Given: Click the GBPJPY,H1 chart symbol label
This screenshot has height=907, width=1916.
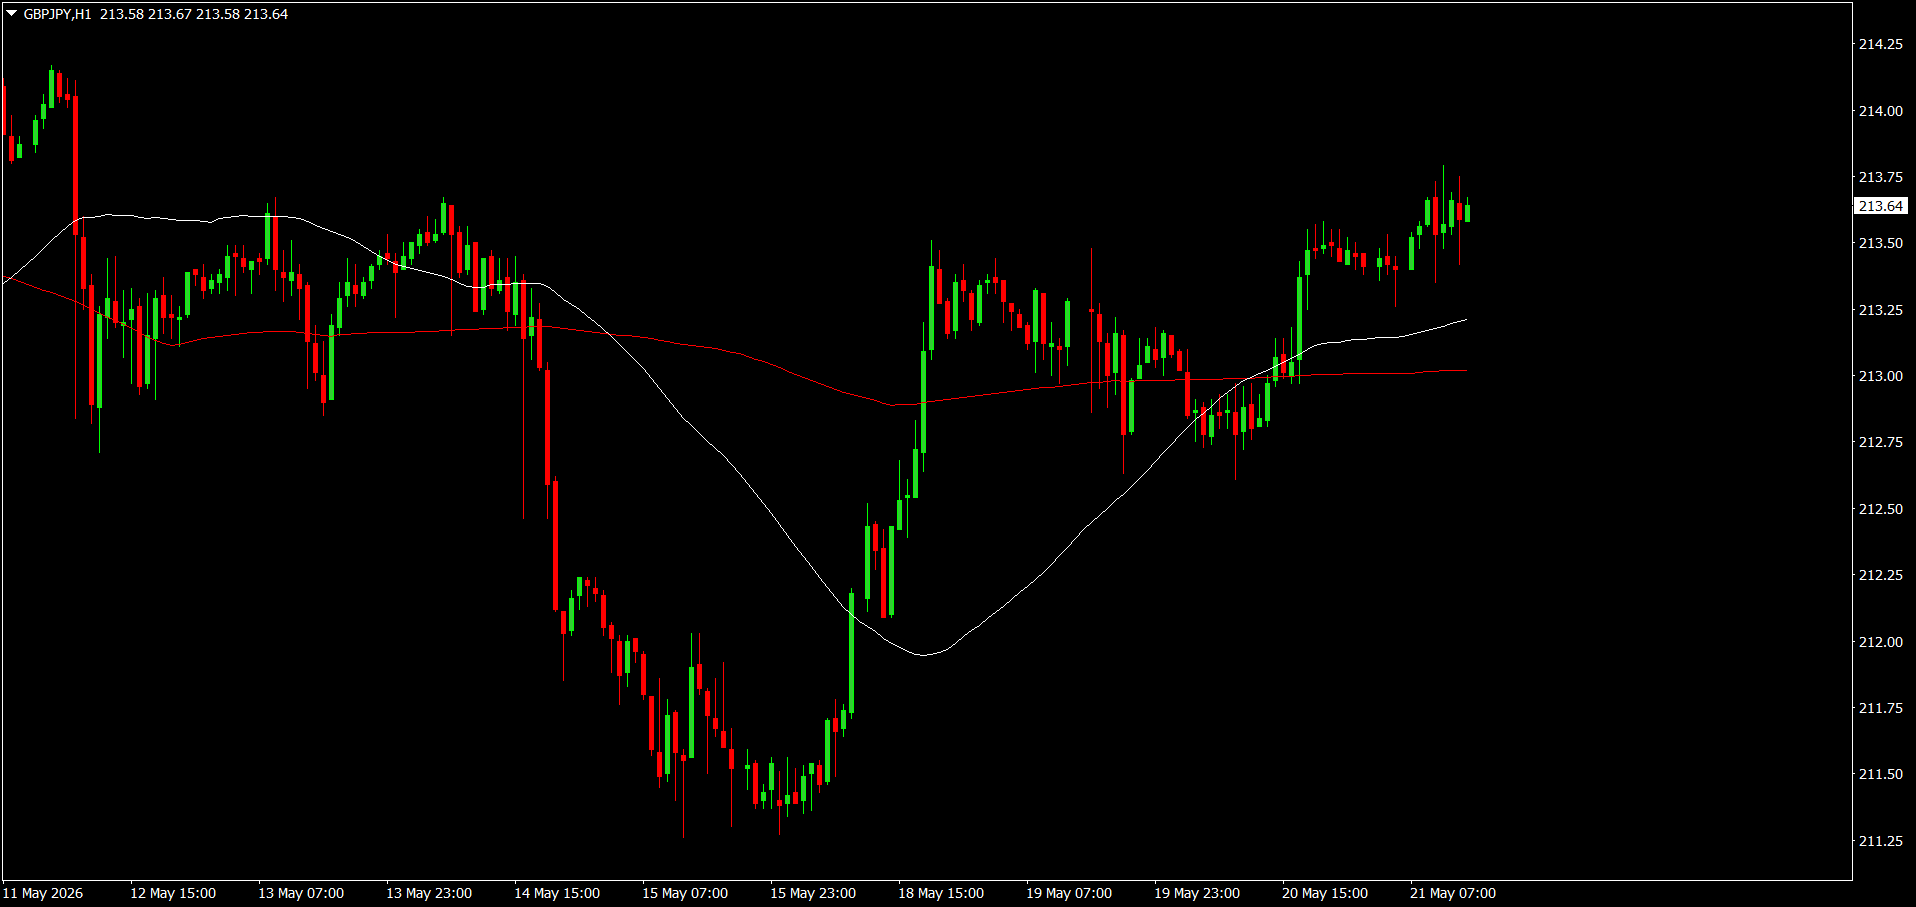Looking at the screenshot, I should pyautogui.click(x=57, y=14).
